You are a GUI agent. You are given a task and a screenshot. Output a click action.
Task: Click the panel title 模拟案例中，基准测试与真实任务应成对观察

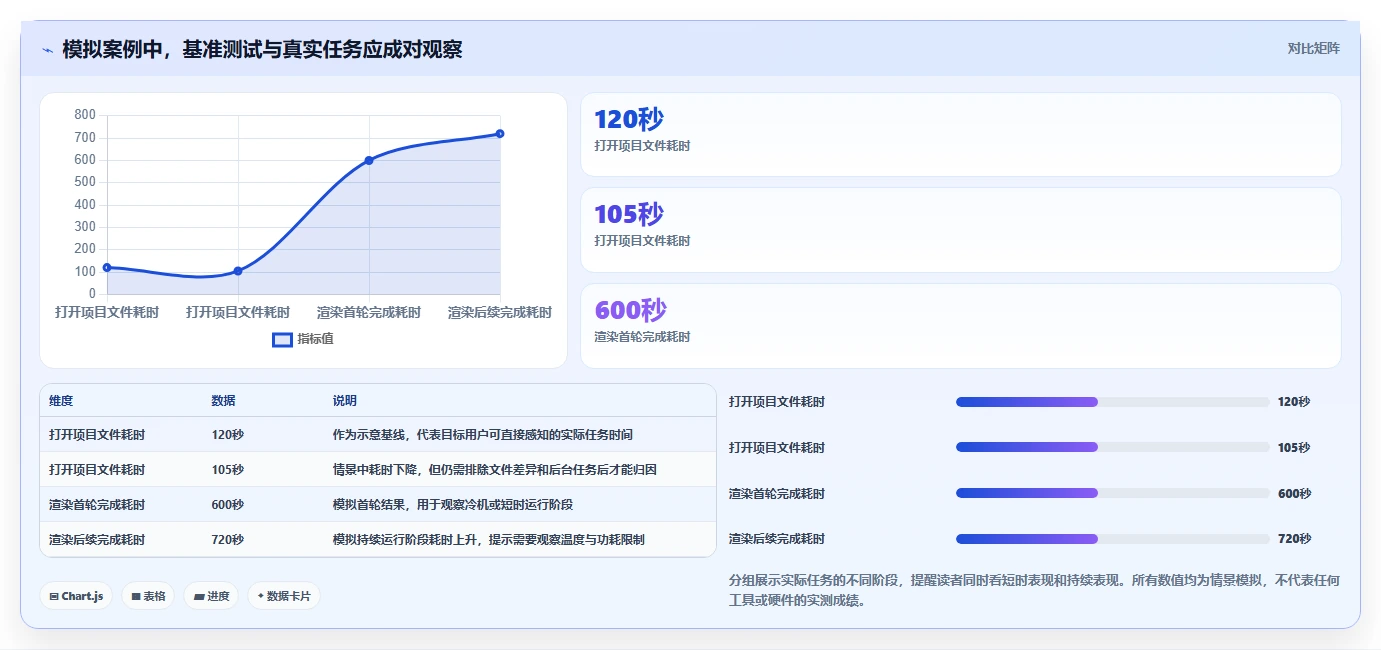point(262,49)
